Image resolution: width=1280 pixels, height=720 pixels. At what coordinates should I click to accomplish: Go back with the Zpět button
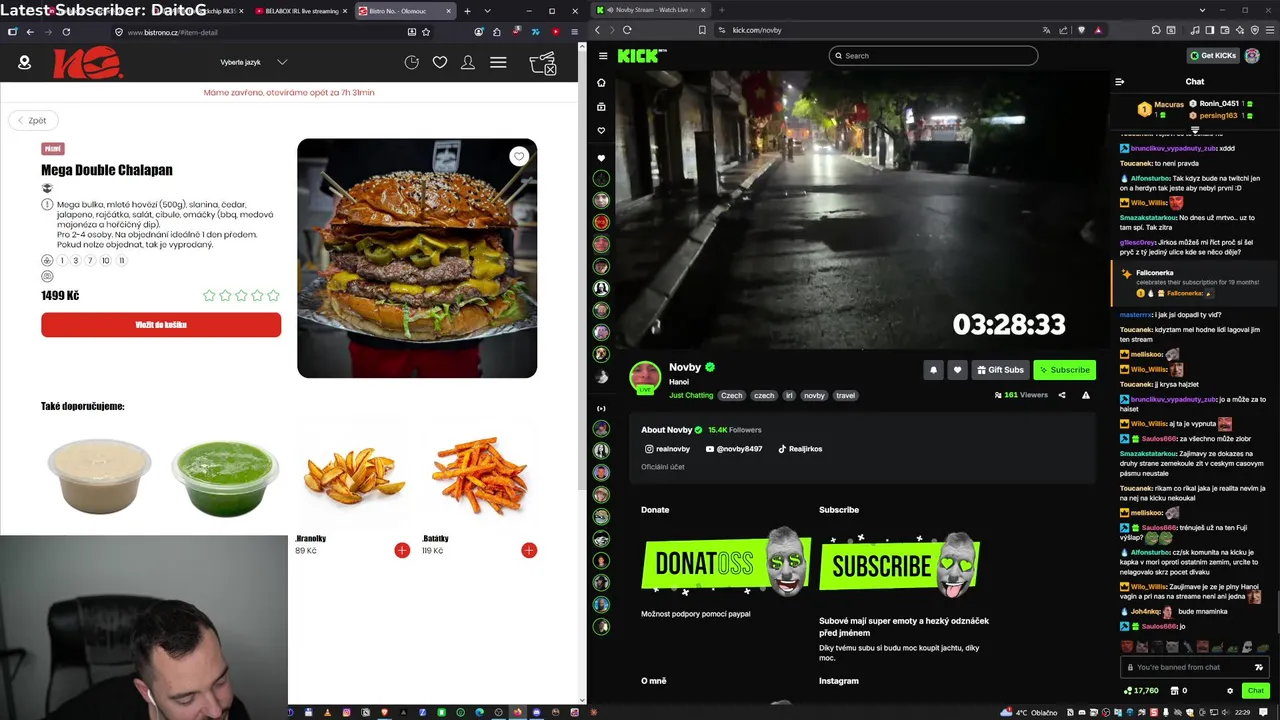coord(32,120)
